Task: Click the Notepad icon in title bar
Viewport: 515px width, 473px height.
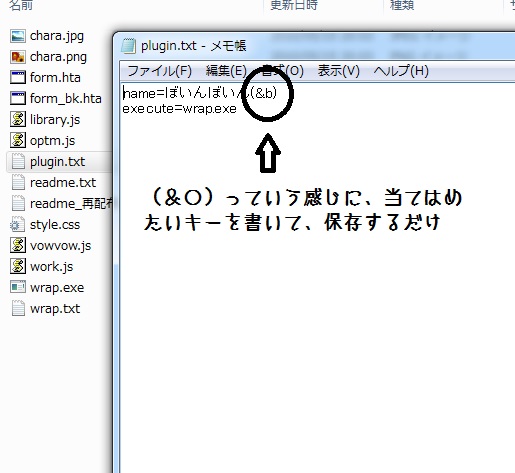Action: [129, 46]
